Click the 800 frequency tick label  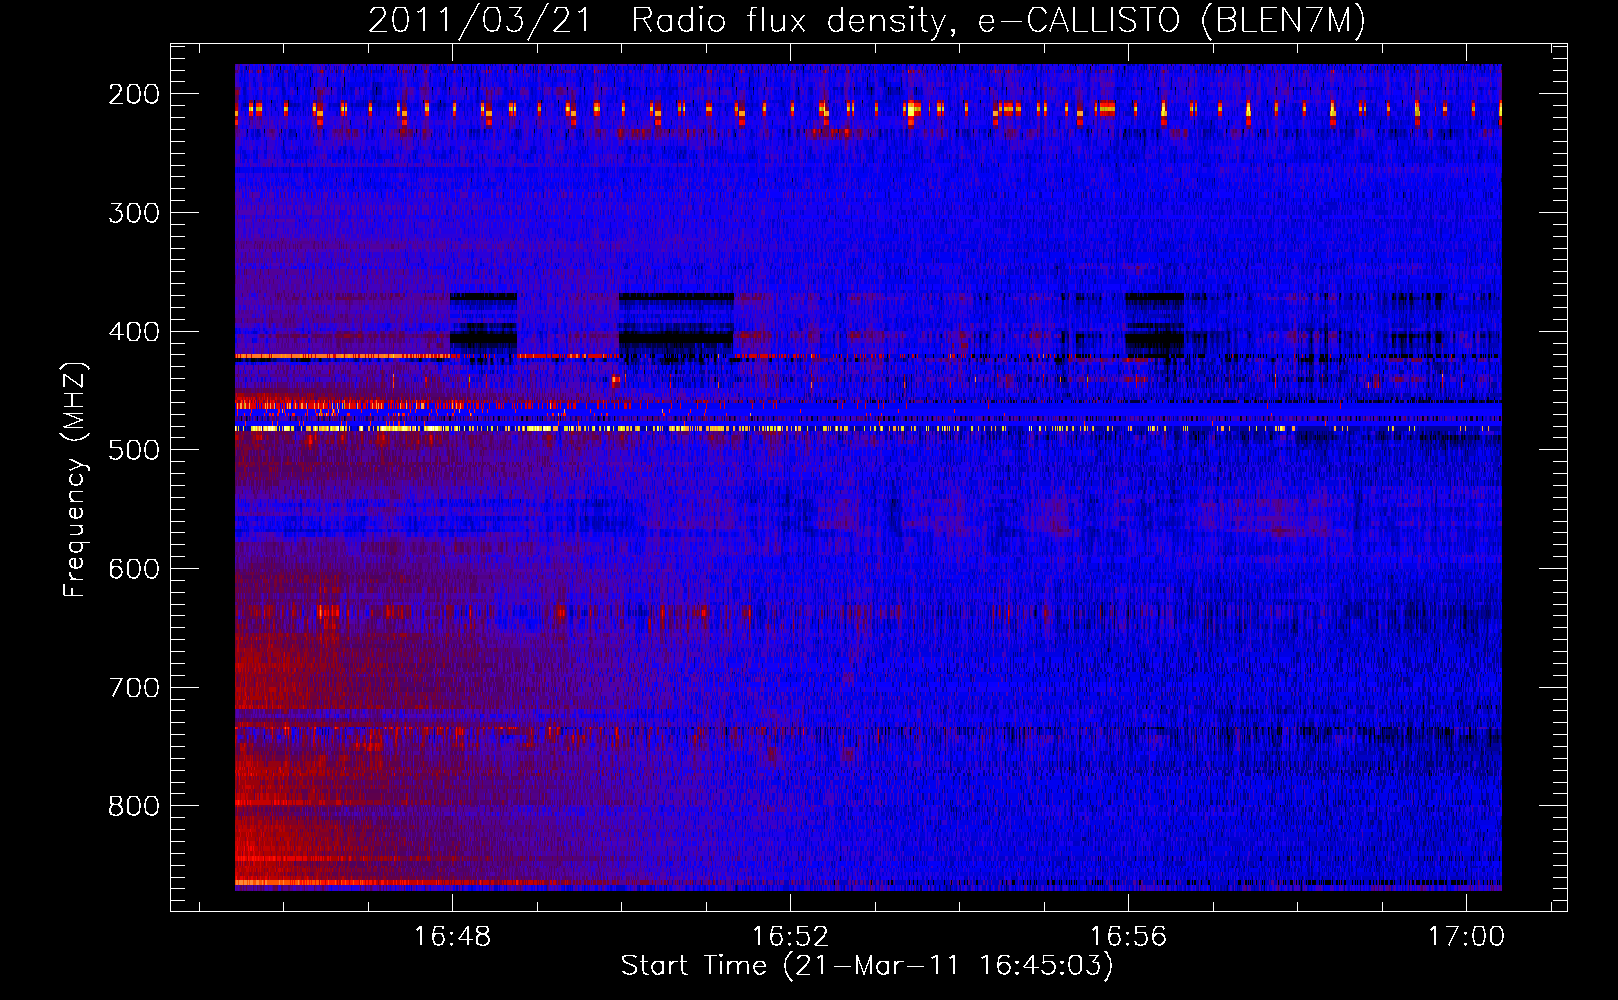(134, 806)
